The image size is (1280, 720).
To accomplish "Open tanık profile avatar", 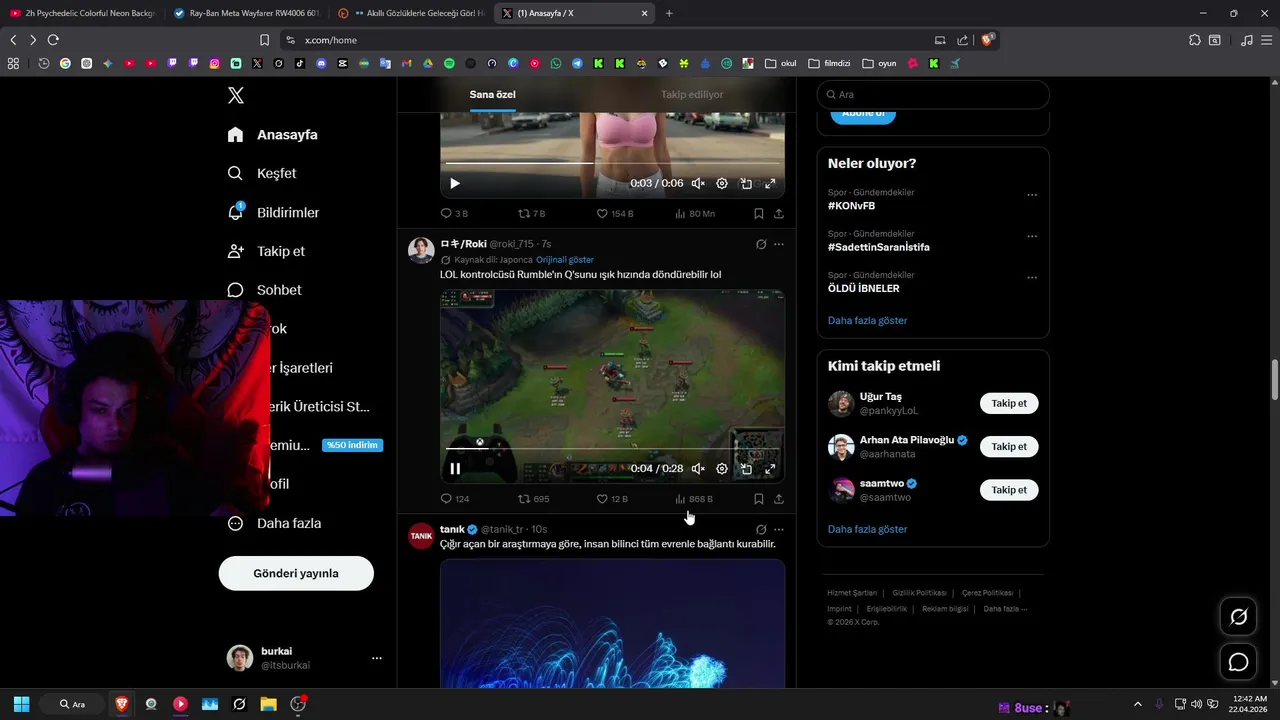I will (421, 535).
